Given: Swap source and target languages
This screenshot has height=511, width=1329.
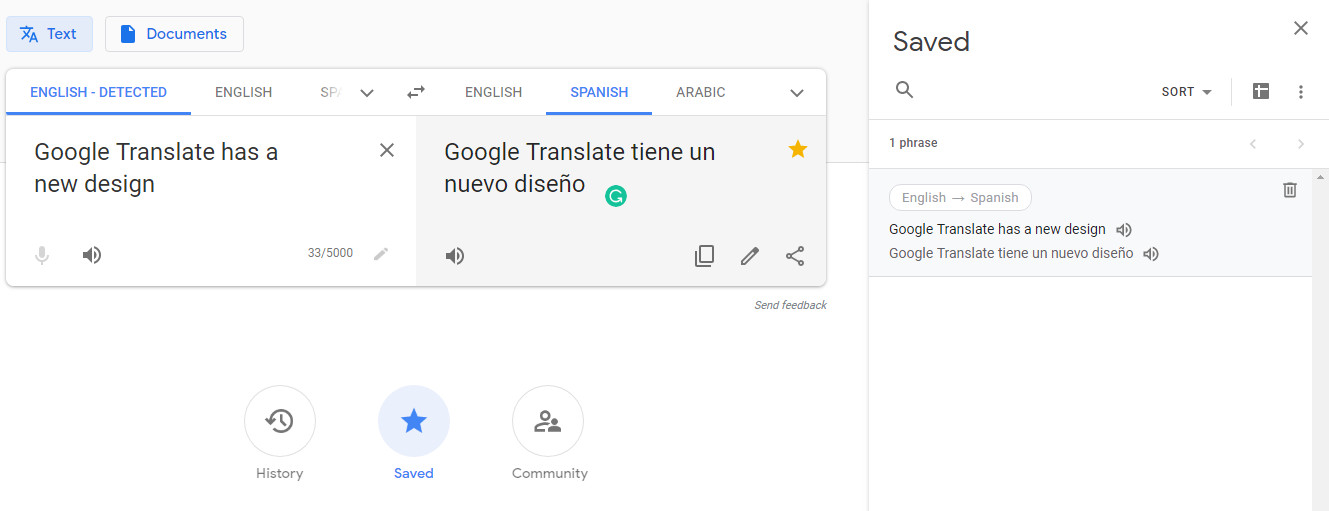Looking at the screenshot, I should (416, 92).
